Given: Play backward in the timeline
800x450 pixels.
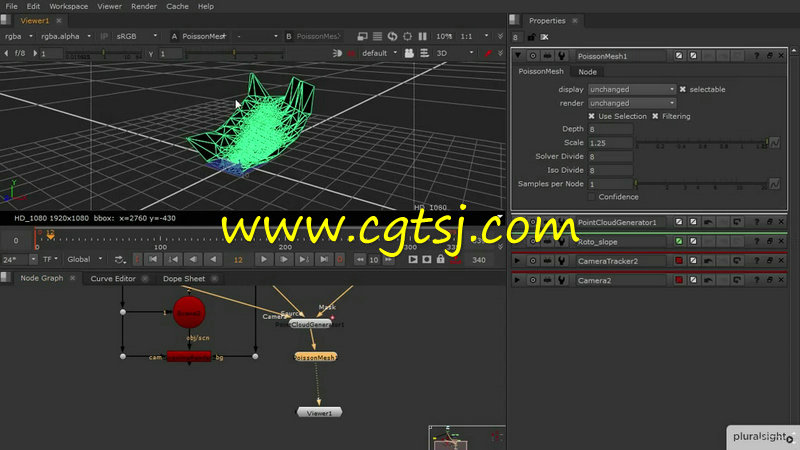Looking at the screenshot, I should [213, 260].
